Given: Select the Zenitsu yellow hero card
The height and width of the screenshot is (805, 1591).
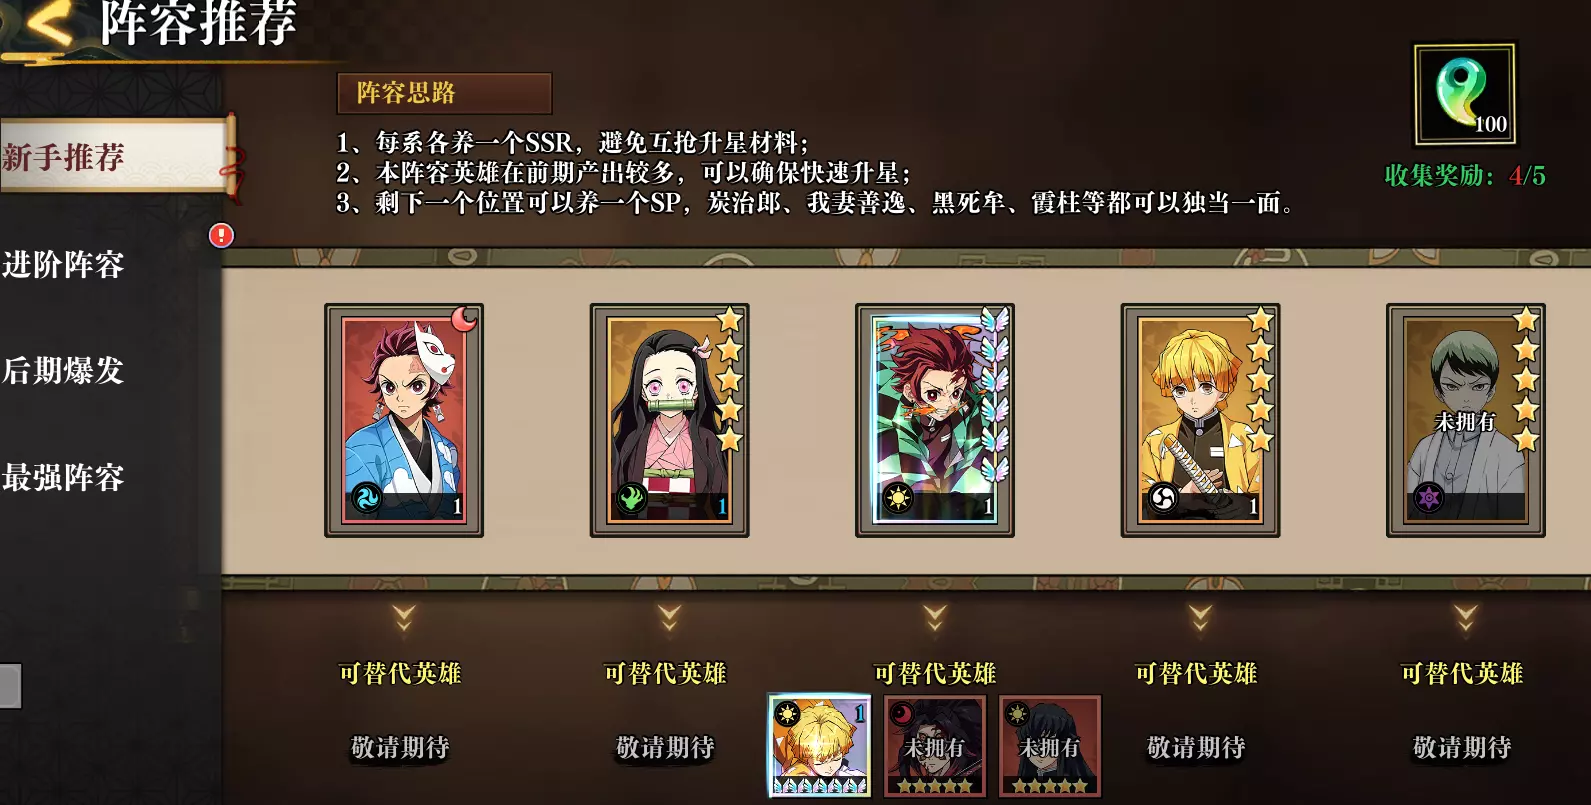Looking at the screenshot, I should (x=1200, y=420).
